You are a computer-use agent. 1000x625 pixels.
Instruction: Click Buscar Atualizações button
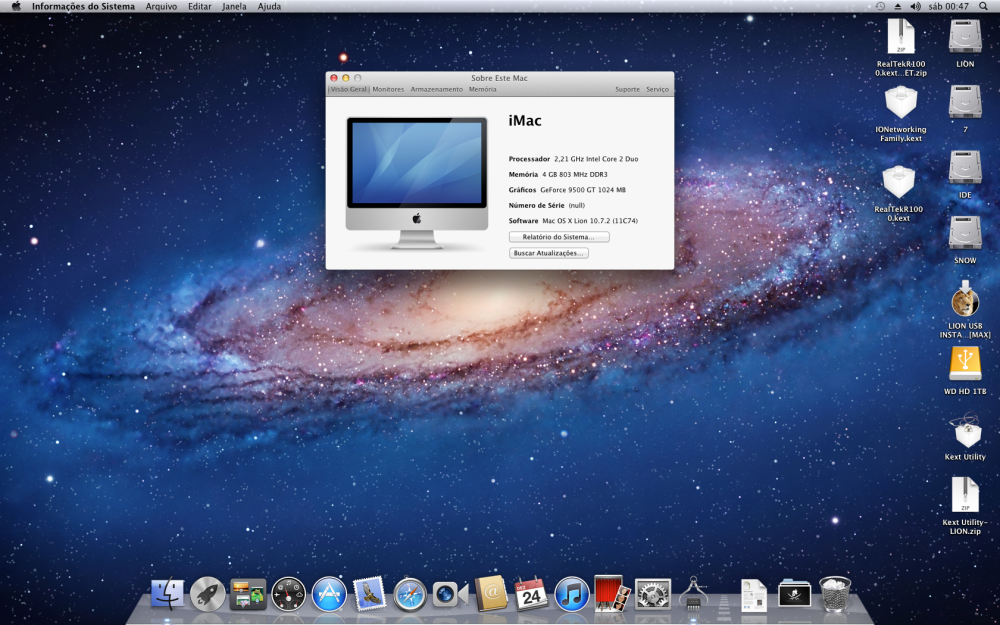coord(549,253)
